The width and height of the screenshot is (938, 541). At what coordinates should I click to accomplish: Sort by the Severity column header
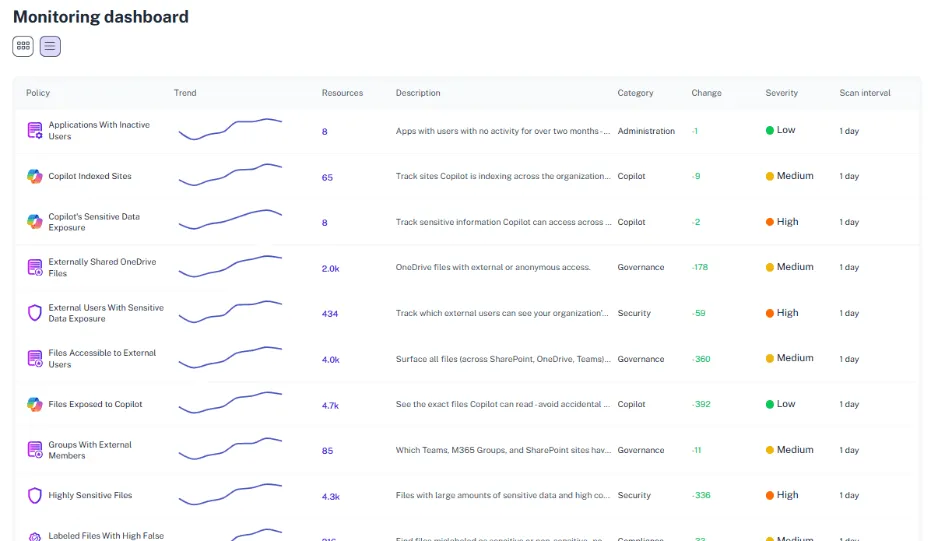pyautogui.click(x=781, y=93)
